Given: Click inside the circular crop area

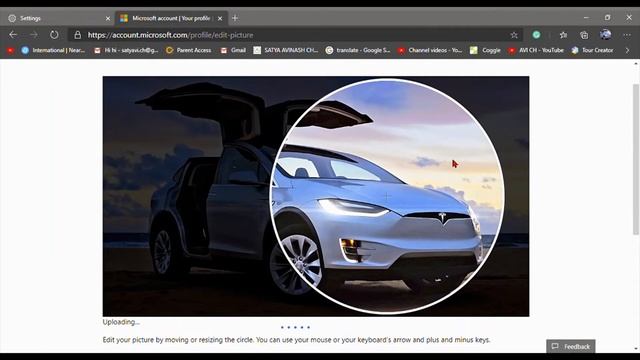Looking at the screenshot, I should tap(387, 196).
